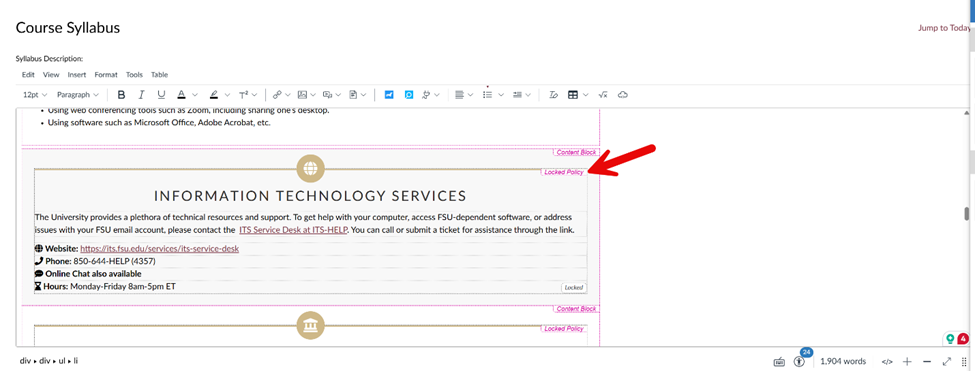Expand the alignment options arrow
This screenshot has height=371, width=975.
pos(470,95)
